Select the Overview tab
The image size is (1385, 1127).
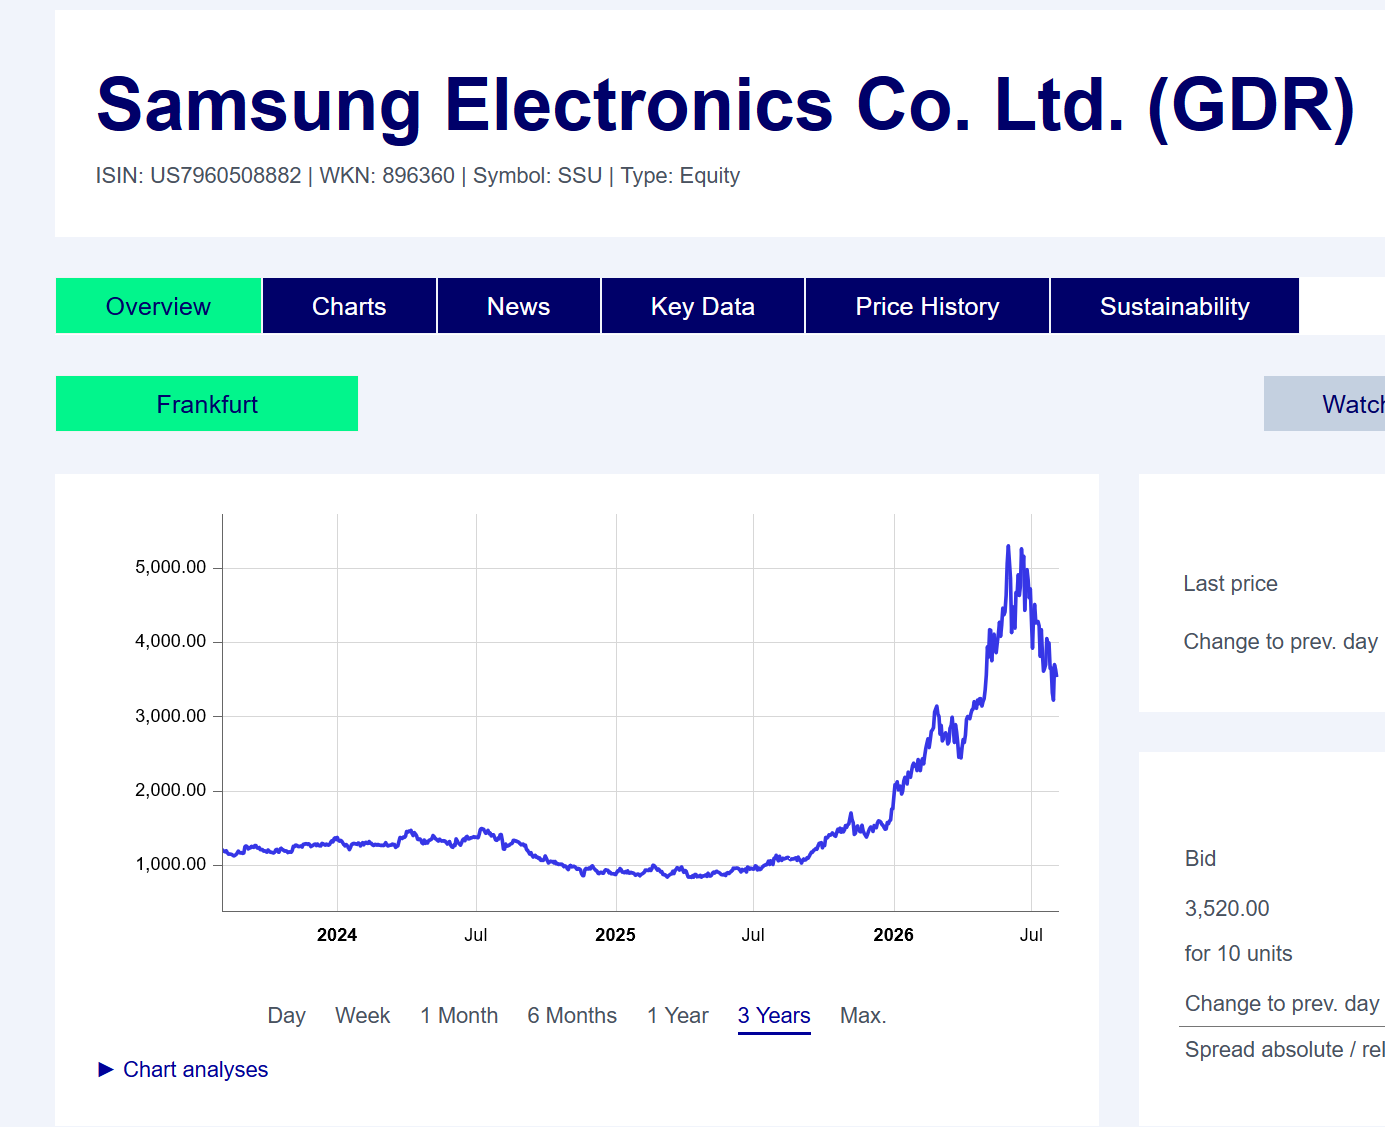(x=158, y=306)
